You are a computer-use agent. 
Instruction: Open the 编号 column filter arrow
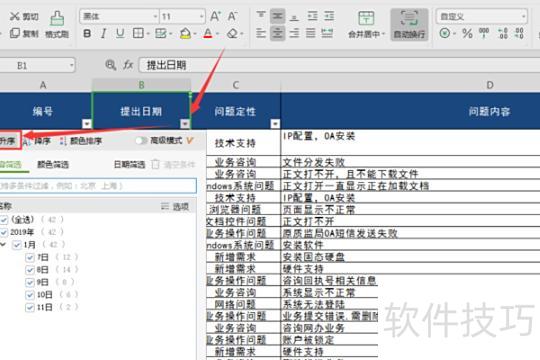(x=87, y=123)
